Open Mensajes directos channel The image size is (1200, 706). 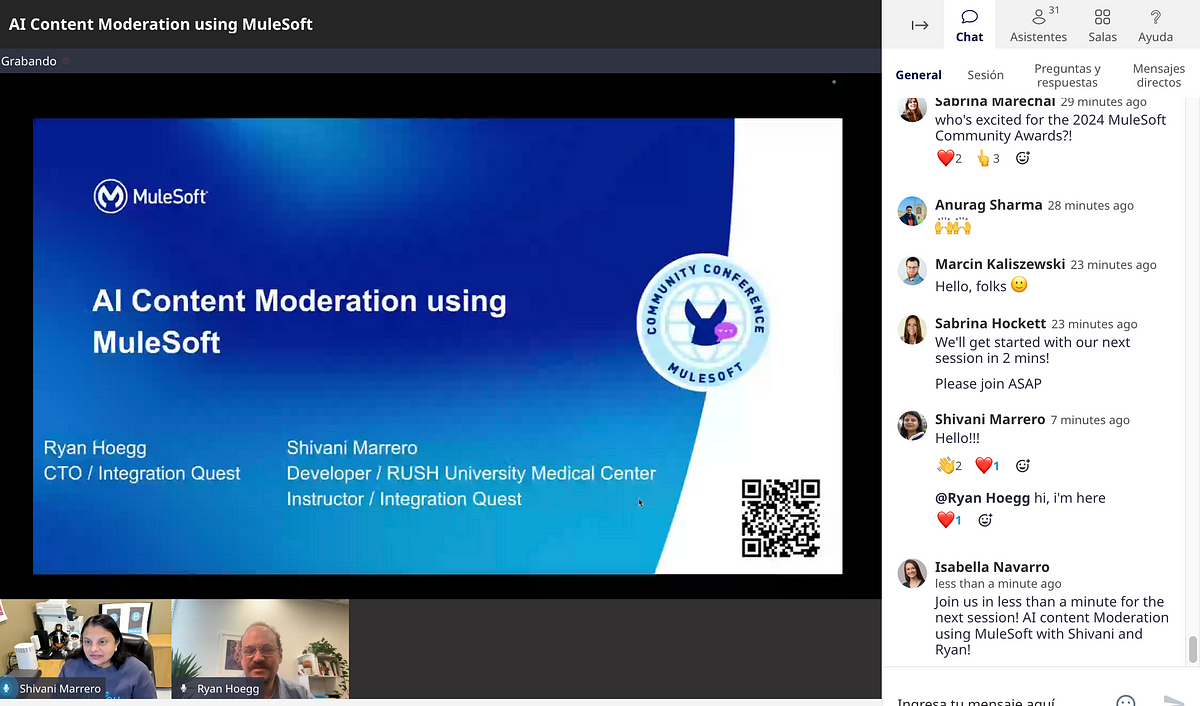[1158, 75]
